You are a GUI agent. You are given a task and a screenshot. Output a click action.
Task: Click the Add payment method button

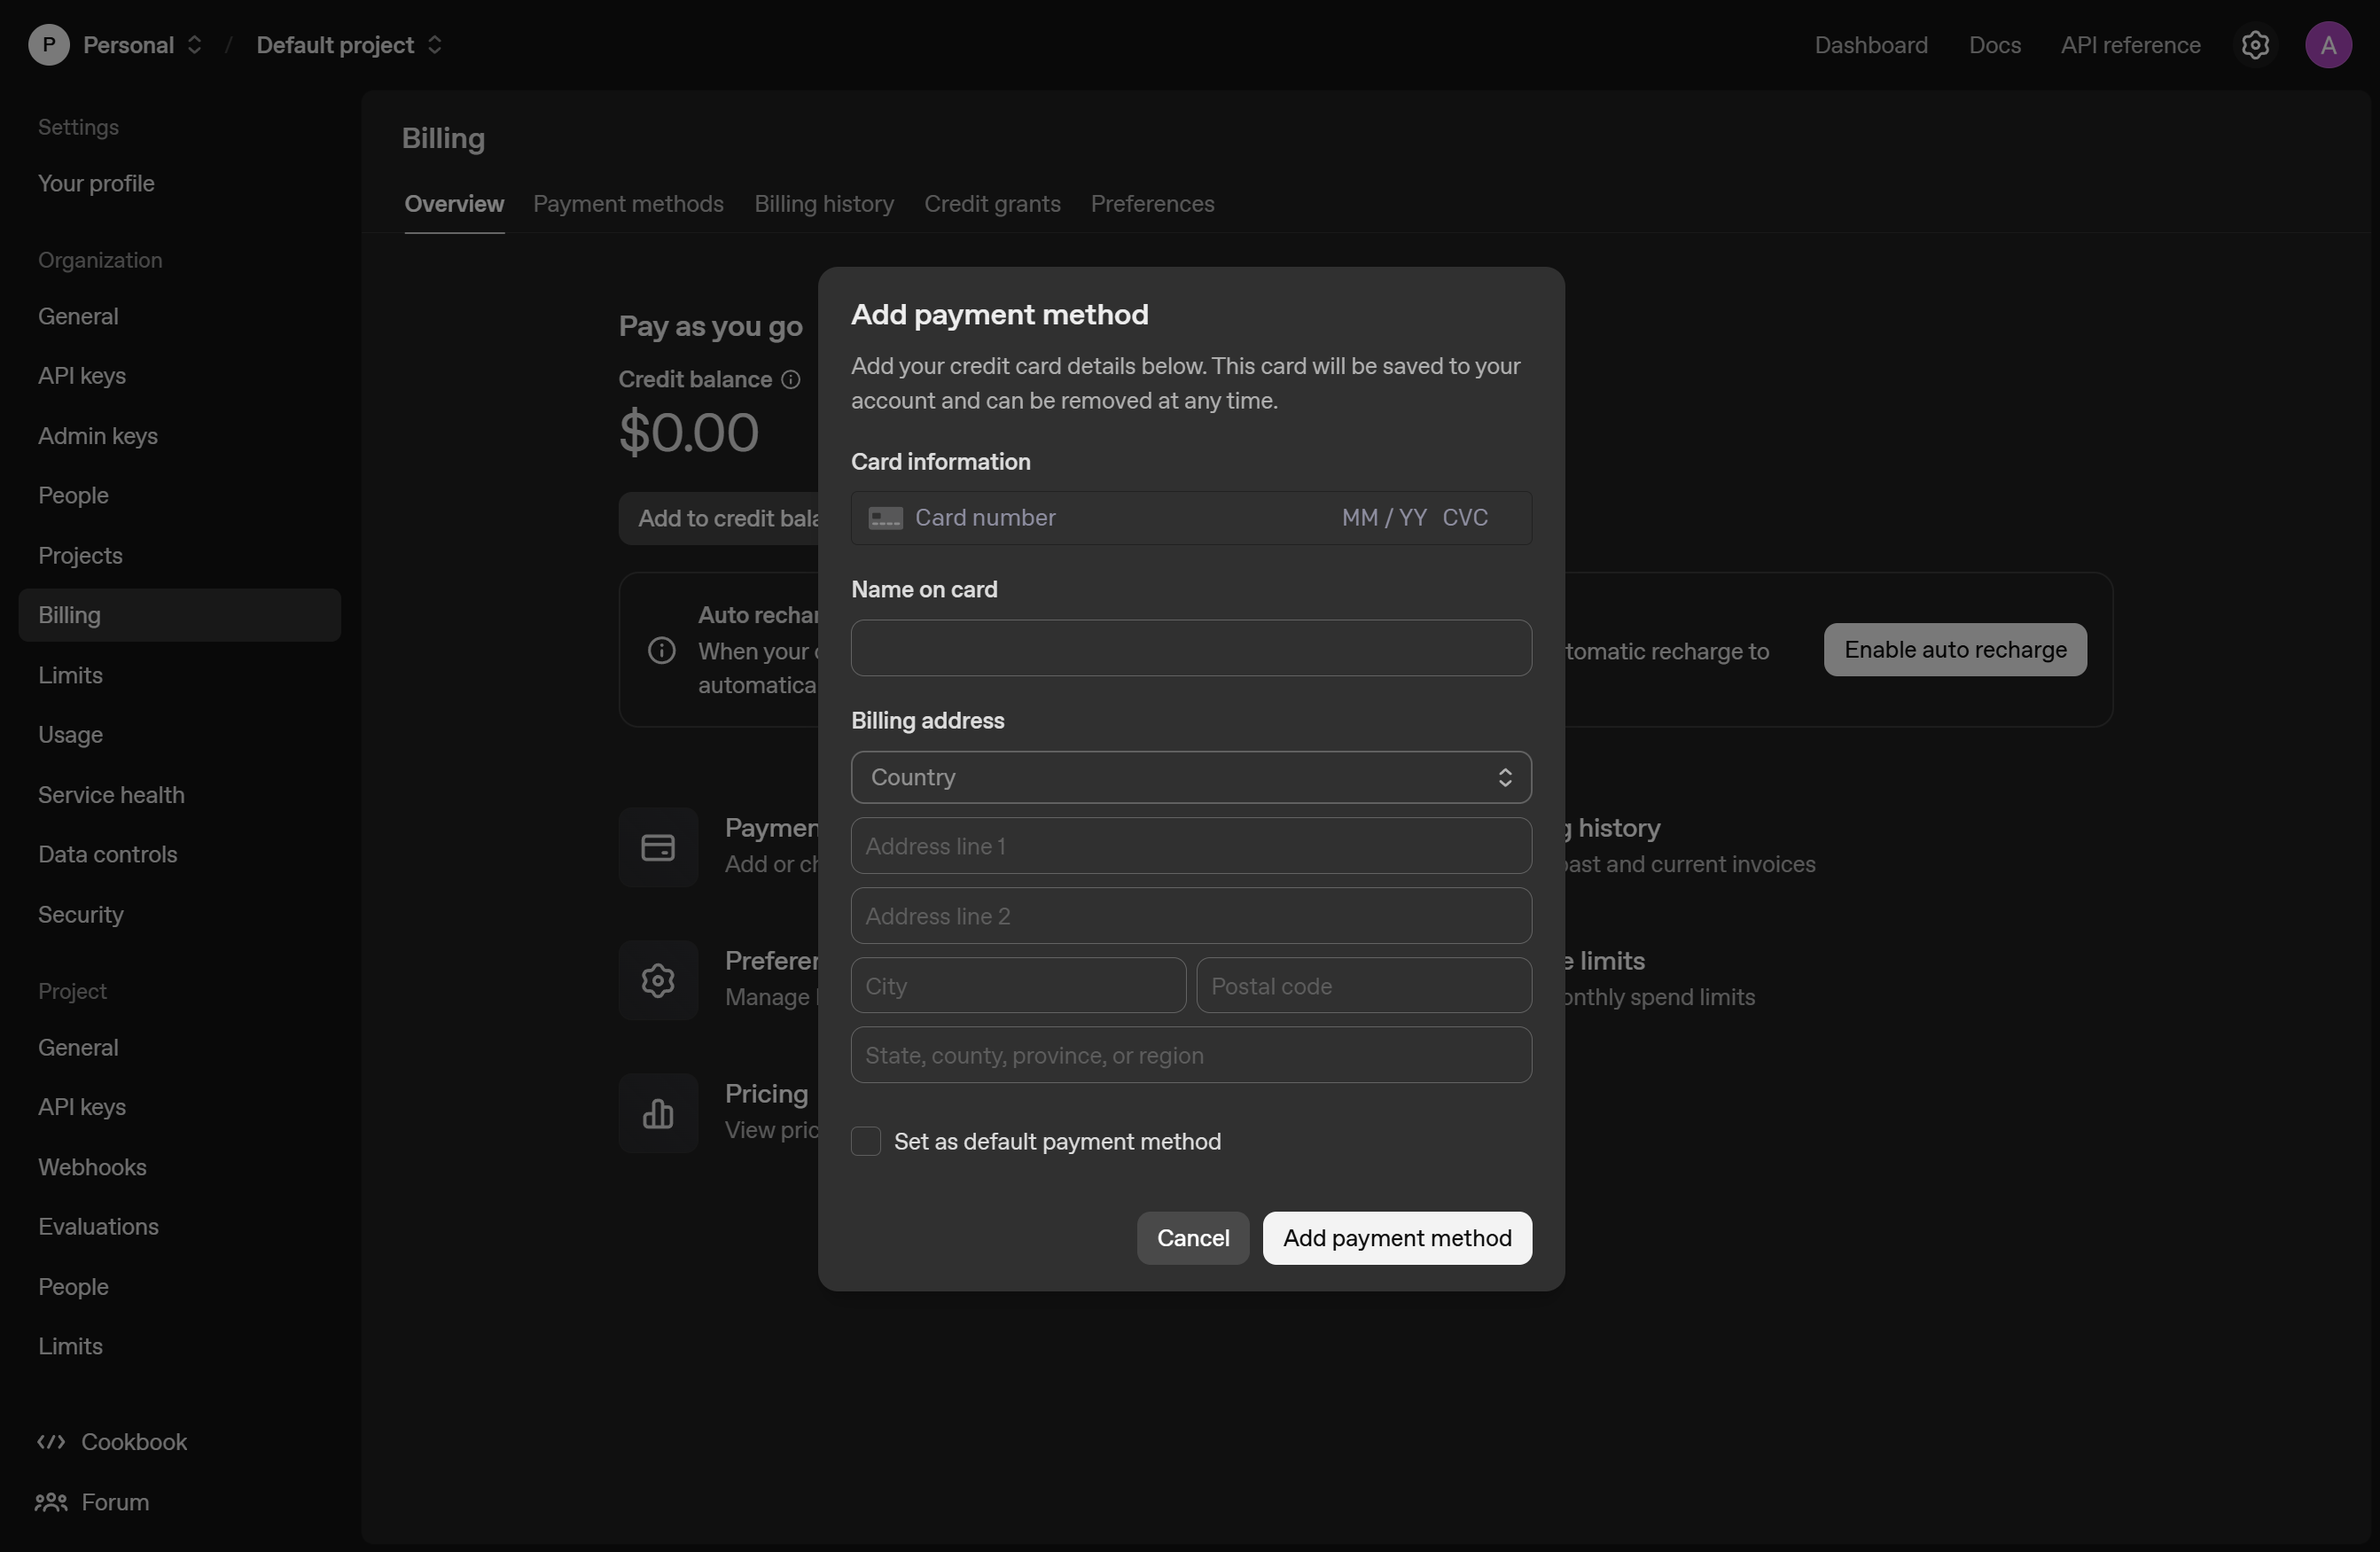(1397, 1237)
